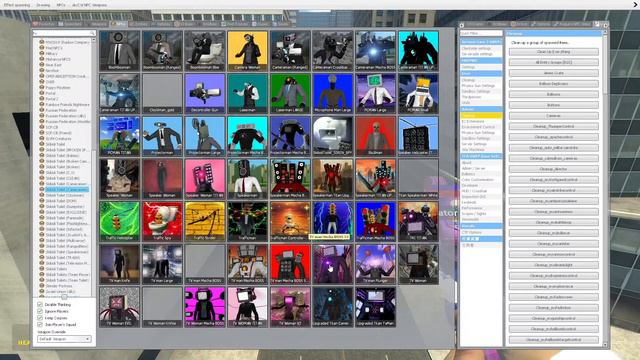
Task: Select the Traffic Spy NPC
Action: pyautogui.click(x=162, y=221)
